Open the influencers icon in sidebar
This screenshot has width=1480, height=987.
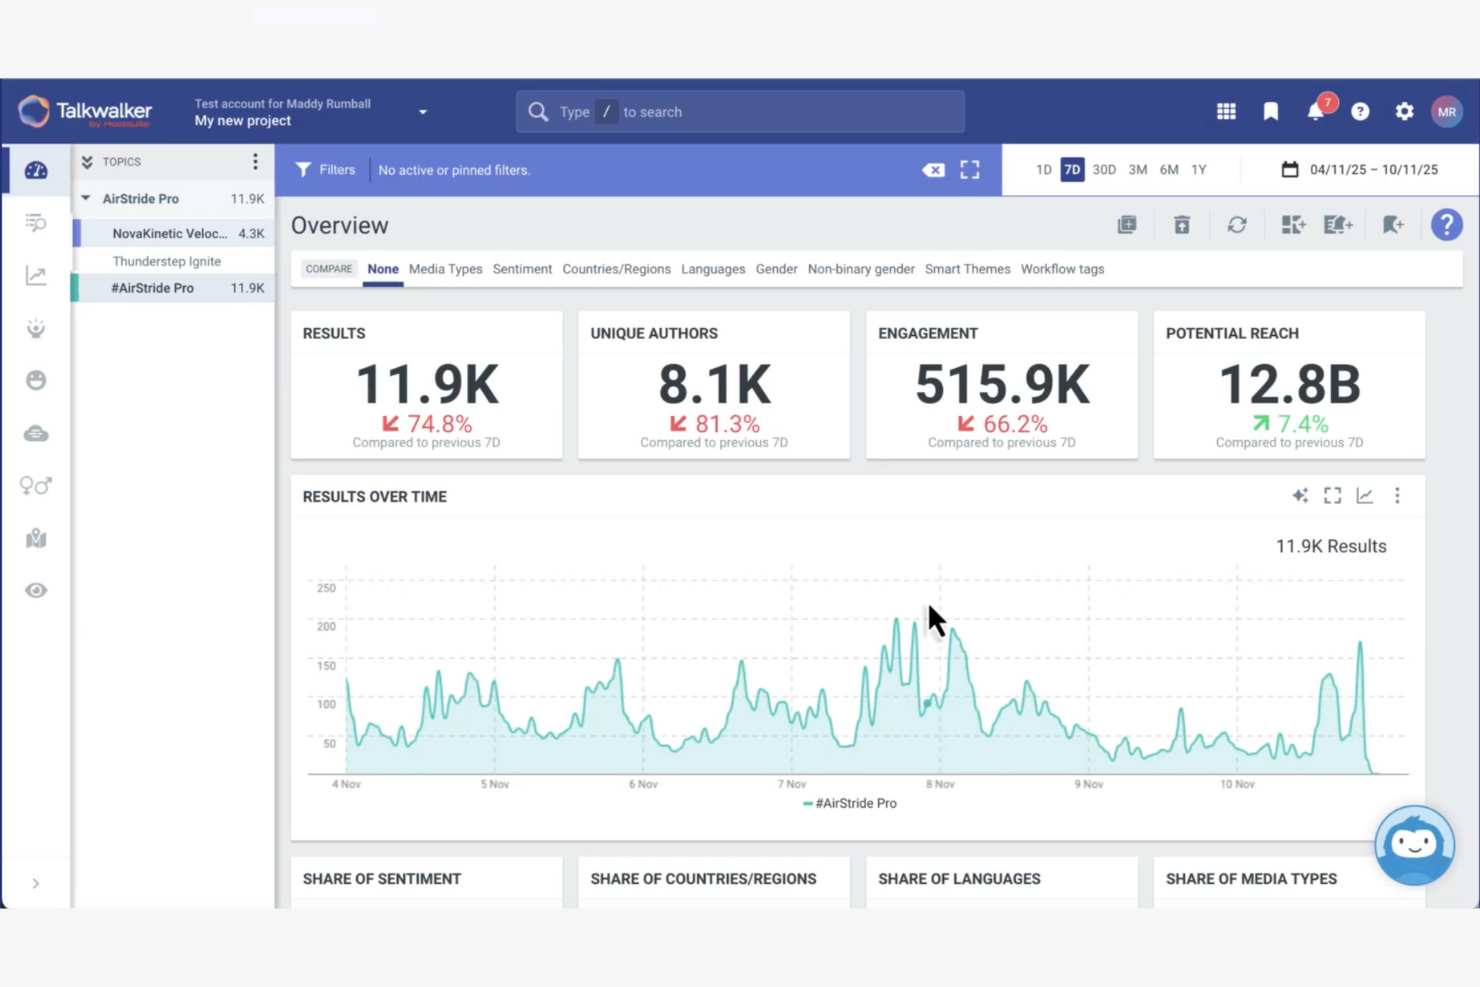tap(36, 328)
